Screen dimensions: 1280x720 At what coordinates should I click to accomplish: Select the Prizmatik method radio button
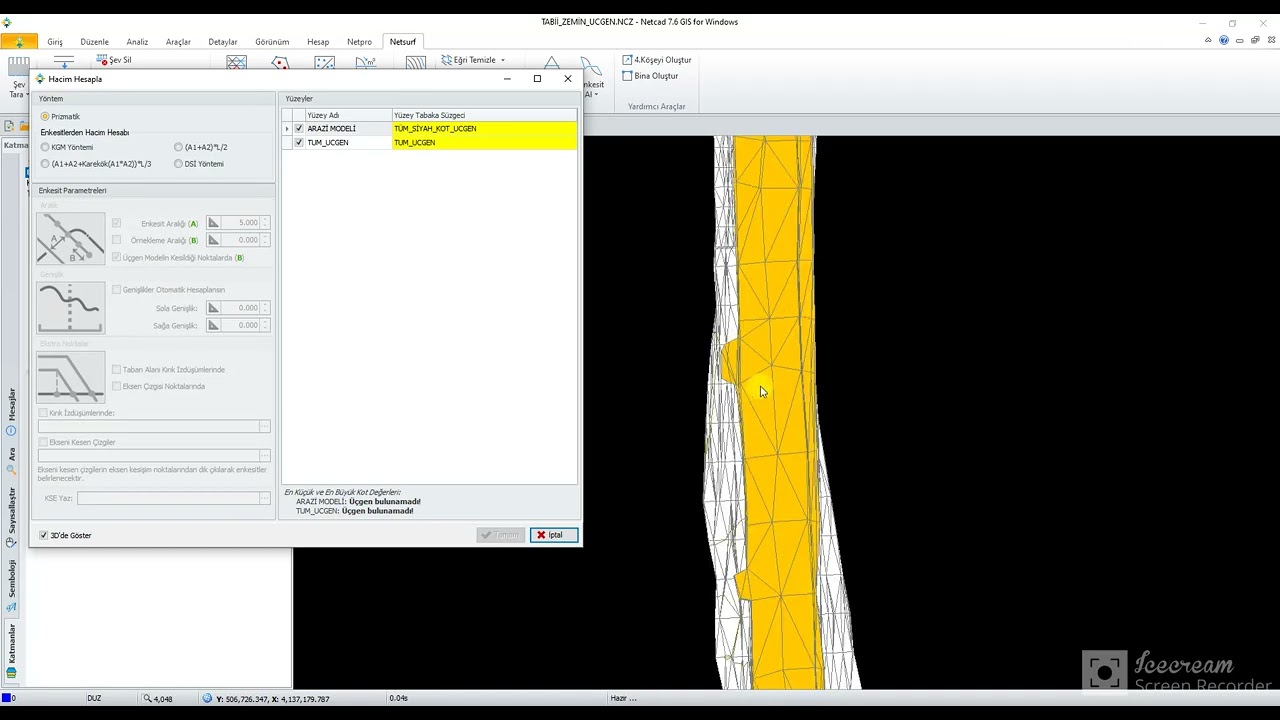(x=45, y=117)
